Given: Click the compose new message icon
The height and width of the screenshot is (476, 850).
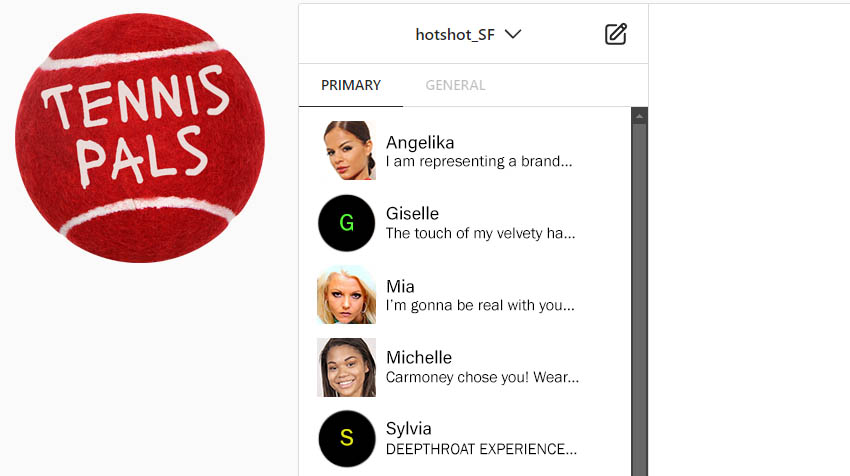Looking at the screenshot, I should 615,34.
